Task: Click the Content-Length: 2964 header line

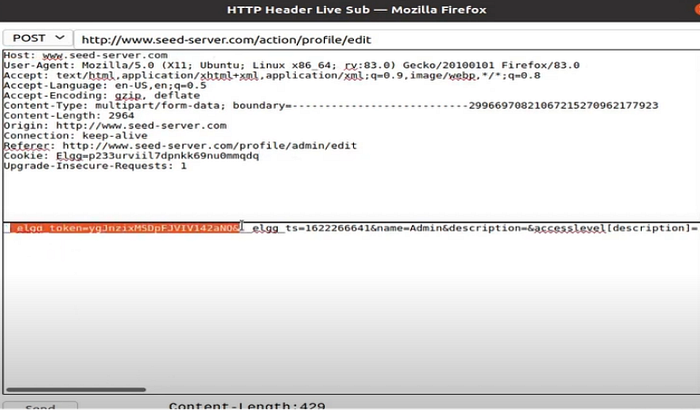Action: pos(69,116)
